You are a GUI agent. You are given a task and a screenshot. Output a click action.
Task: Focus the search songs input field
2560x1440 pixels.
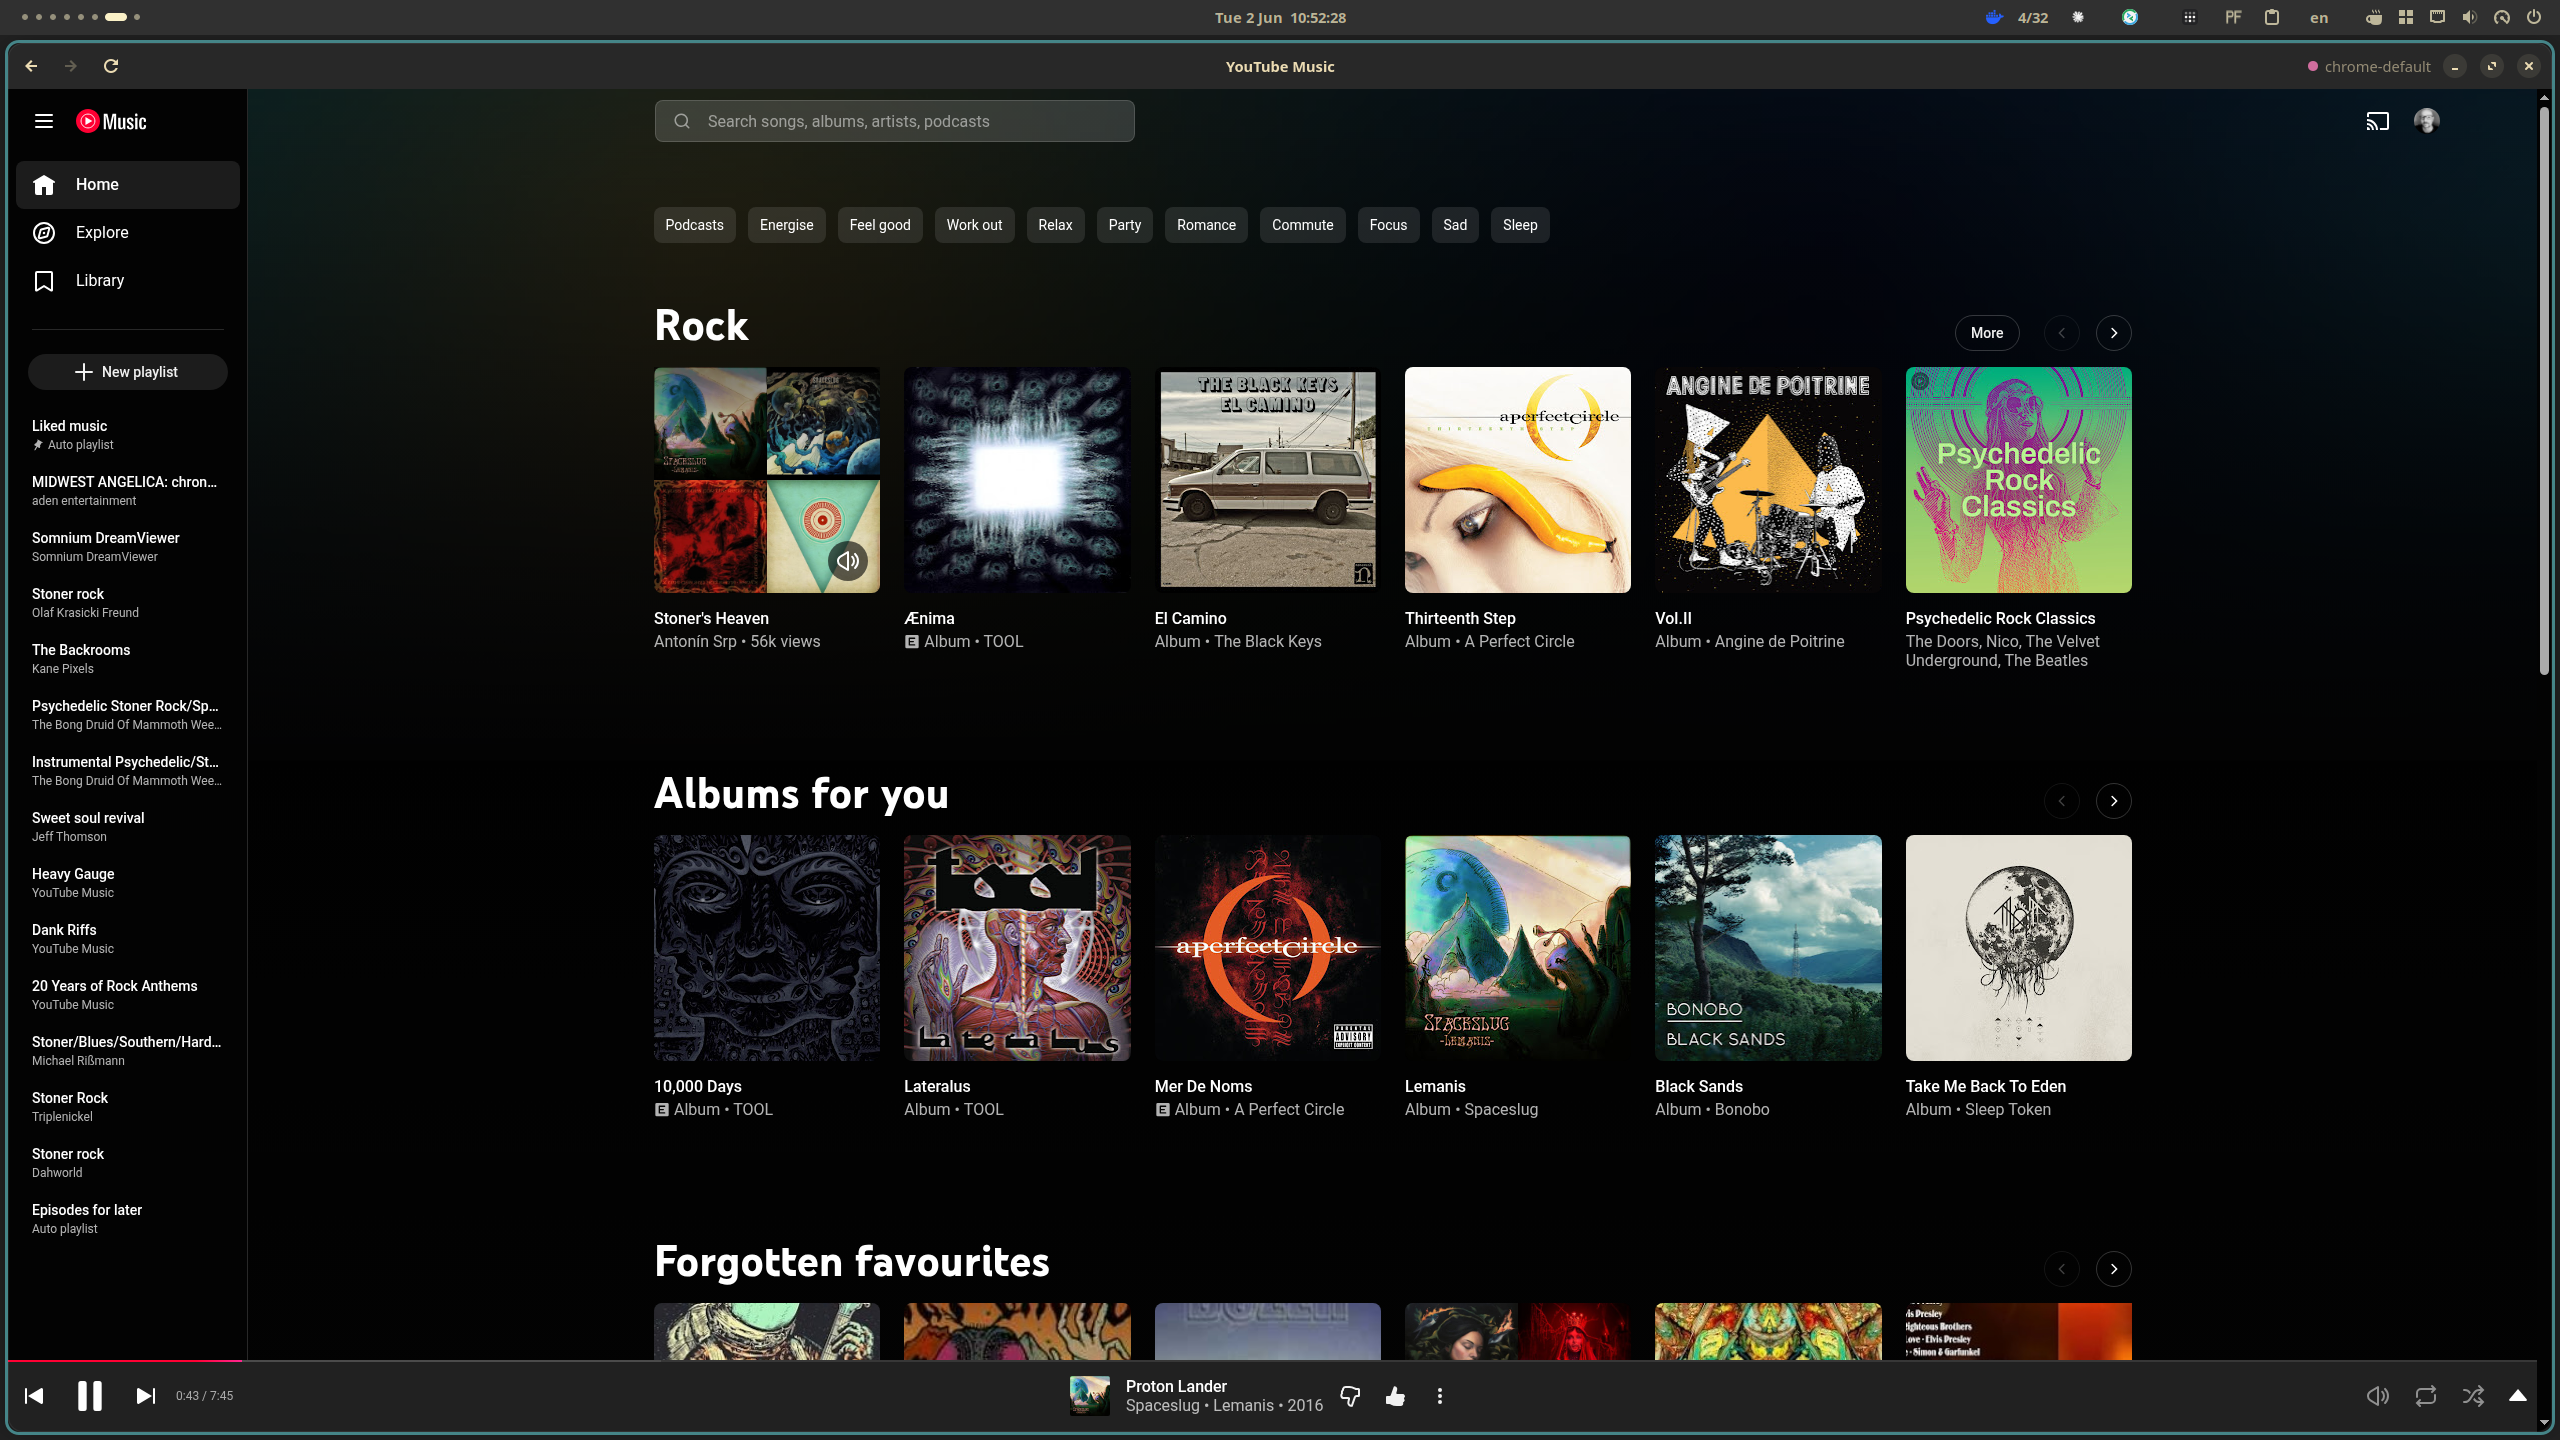point(895,121)
